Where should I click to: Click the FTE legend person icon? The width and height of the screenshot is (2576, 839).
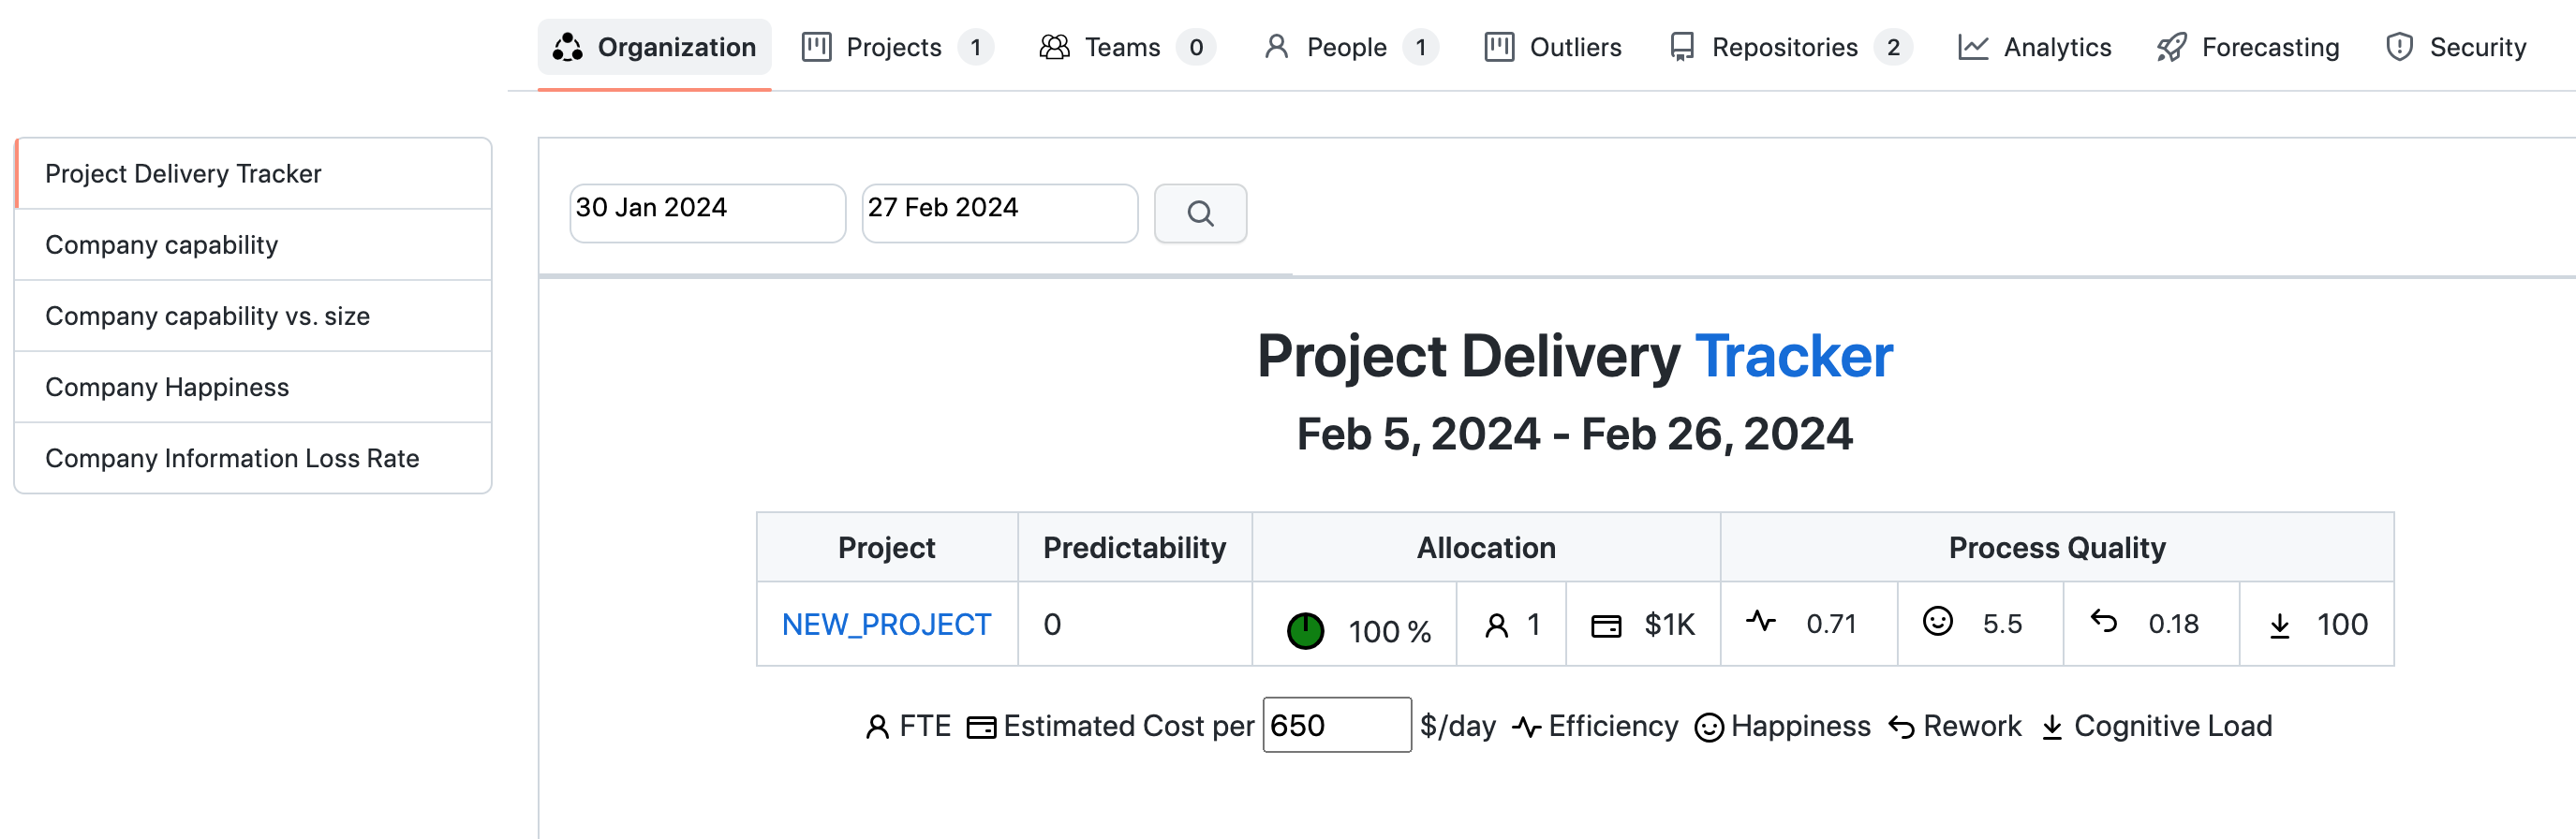[877, 727]
